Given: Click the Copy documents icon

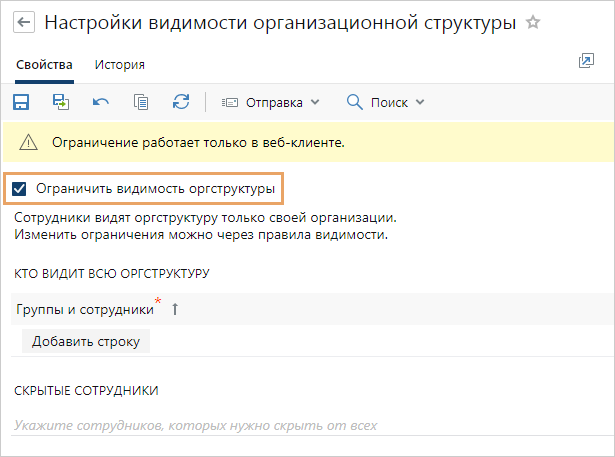Looking at the screenshot, I should (141, 101).
